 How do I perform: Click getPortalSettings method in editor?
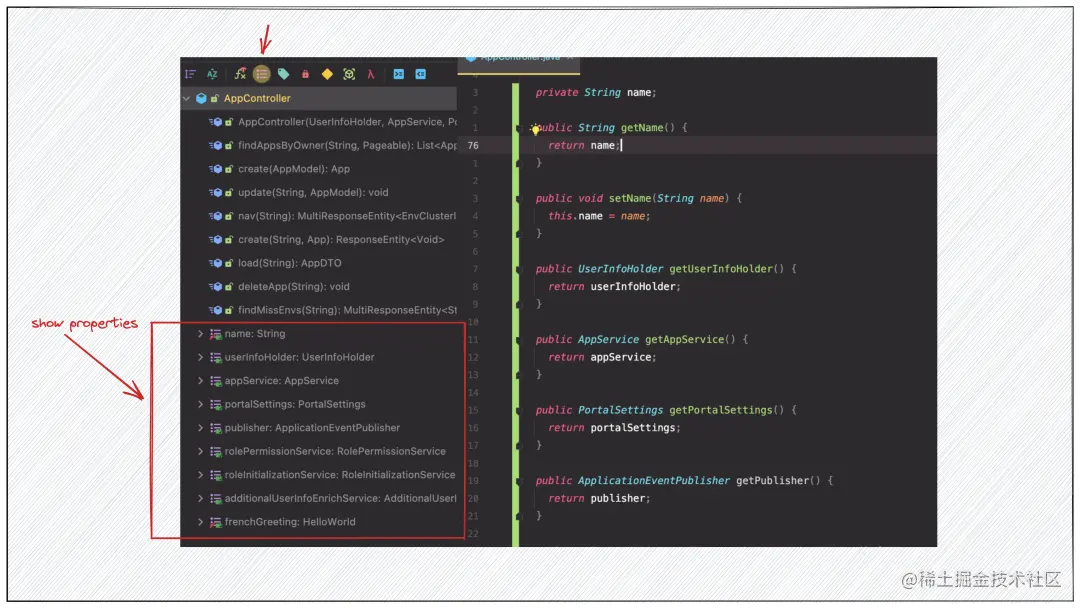click(721, 410)
